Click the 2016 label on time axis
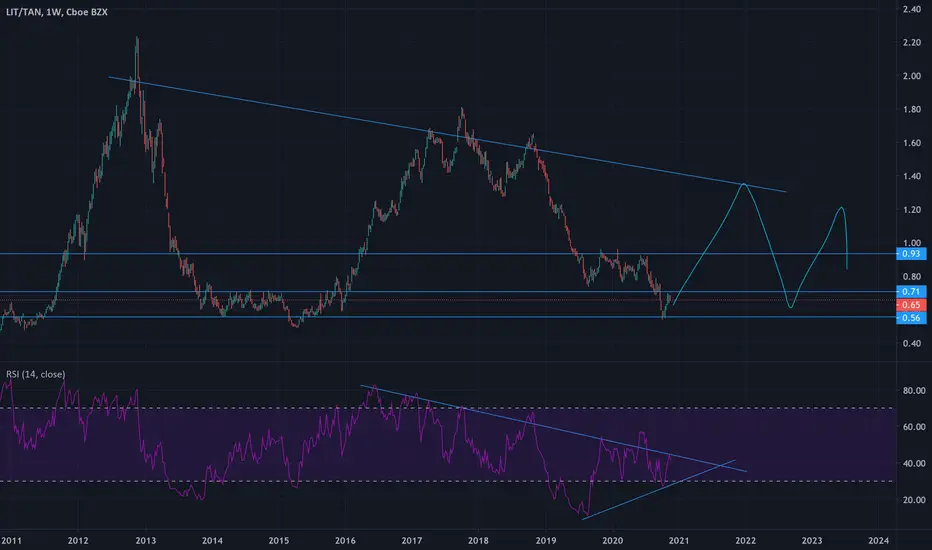932x550 pixels. click(345, 540)
